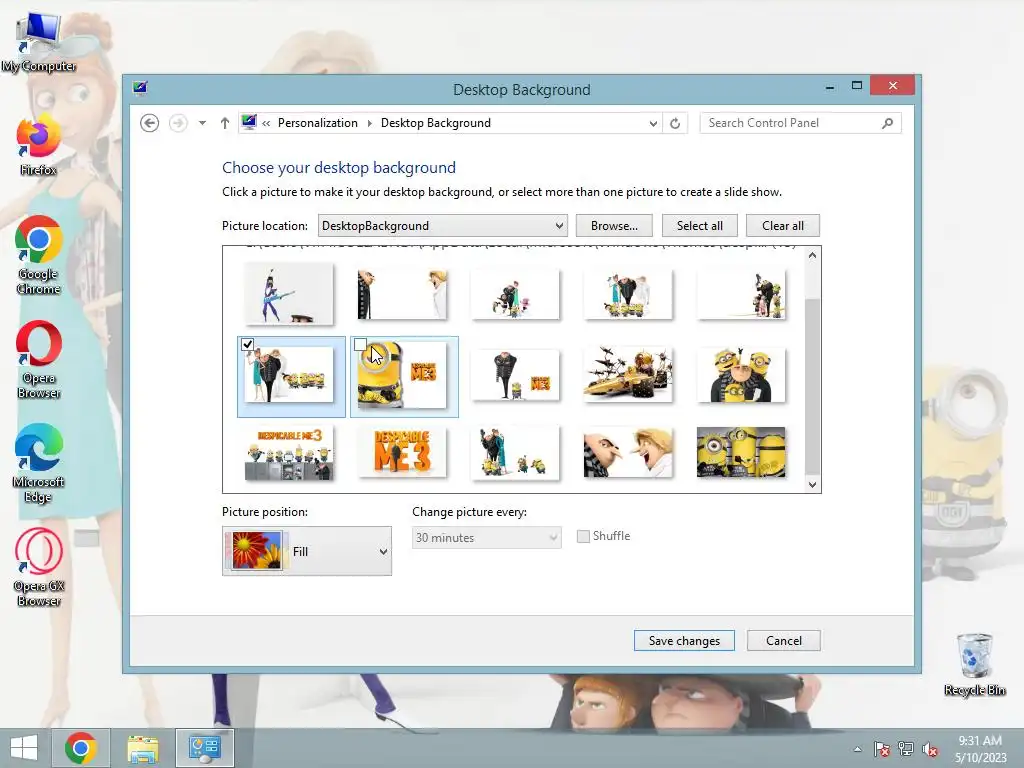Show hidden tray icons arrow
The width and height of the screenshot is (1024, 768).
tap(857, 749)
